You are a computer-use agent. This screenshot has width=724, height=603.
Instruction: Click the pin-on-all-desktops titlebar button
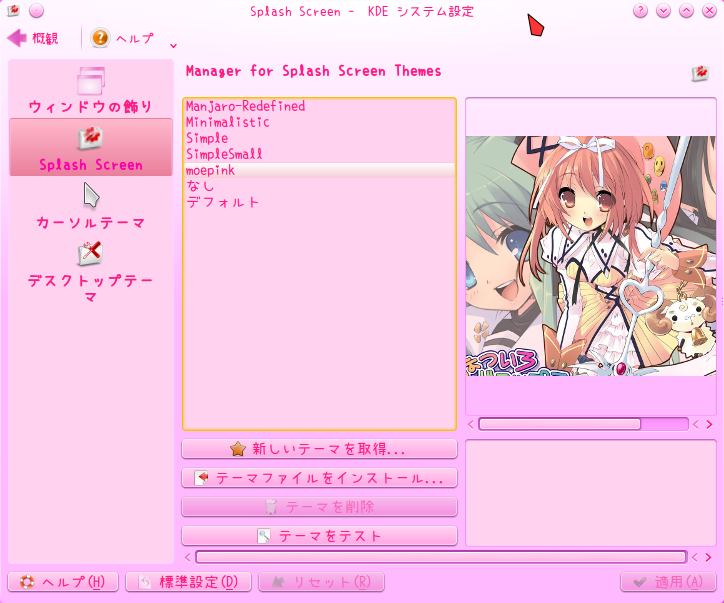click(x=36, y=11)
